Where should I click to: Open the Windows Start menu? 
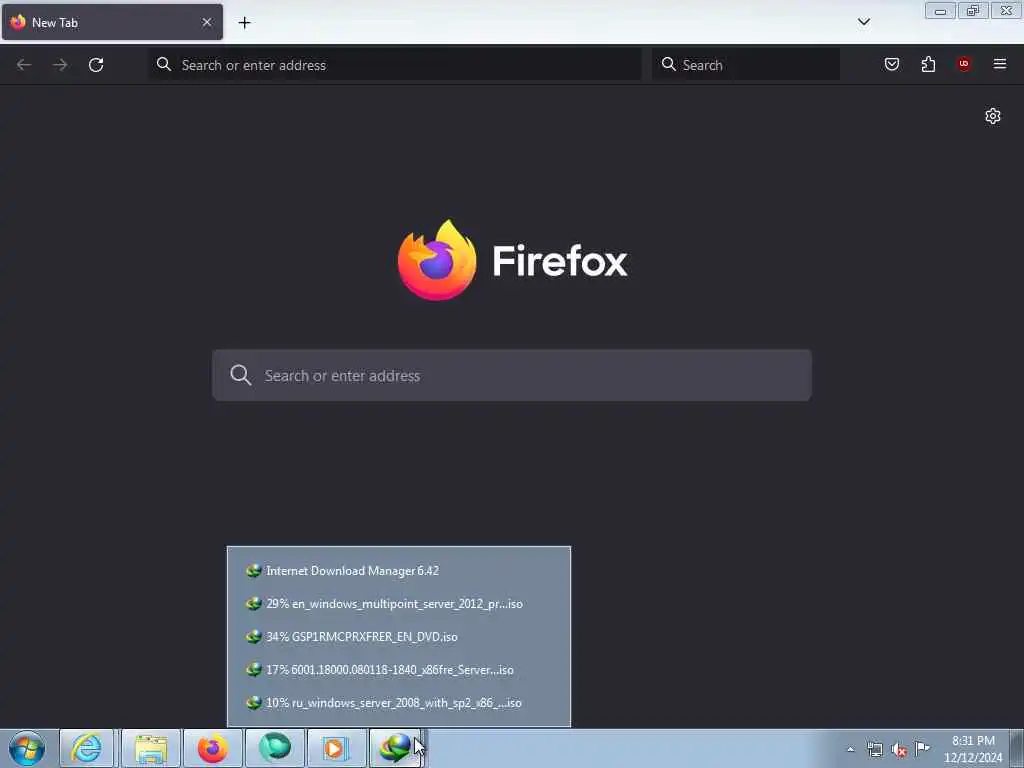[x=27, y=748]
